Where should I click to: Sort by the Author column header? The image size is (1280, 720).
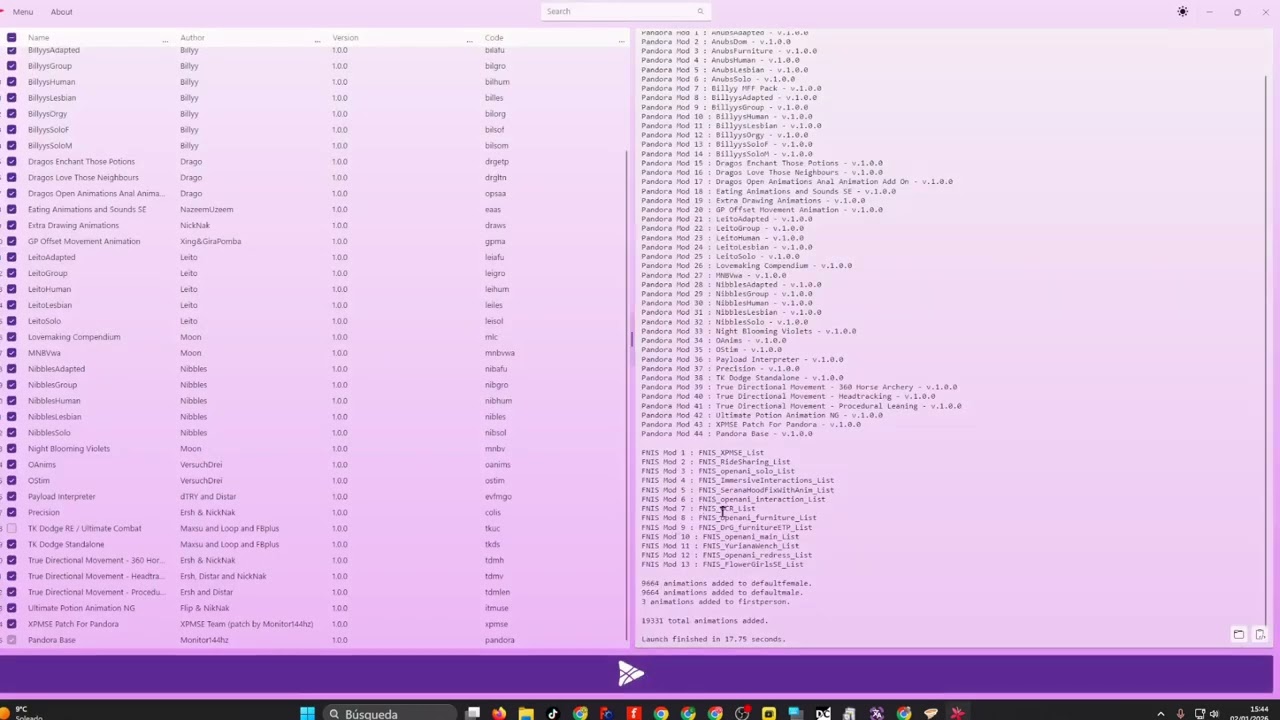pos(192,37)
